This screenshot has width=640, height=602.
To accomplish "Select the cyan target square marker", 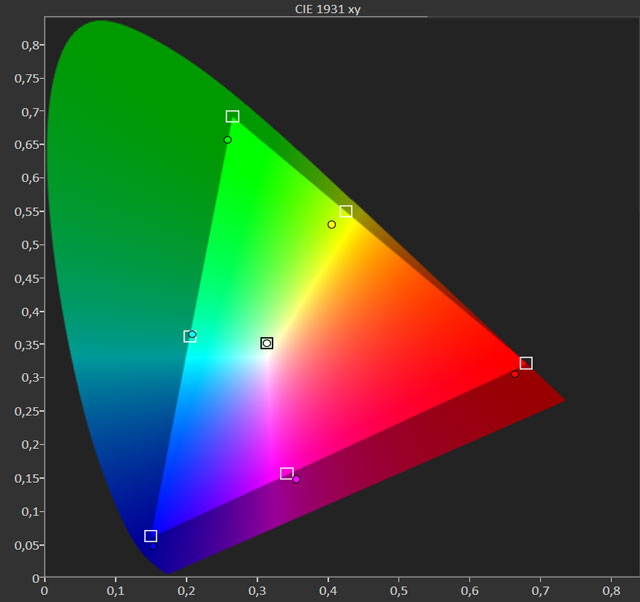I will pos(189,336).
